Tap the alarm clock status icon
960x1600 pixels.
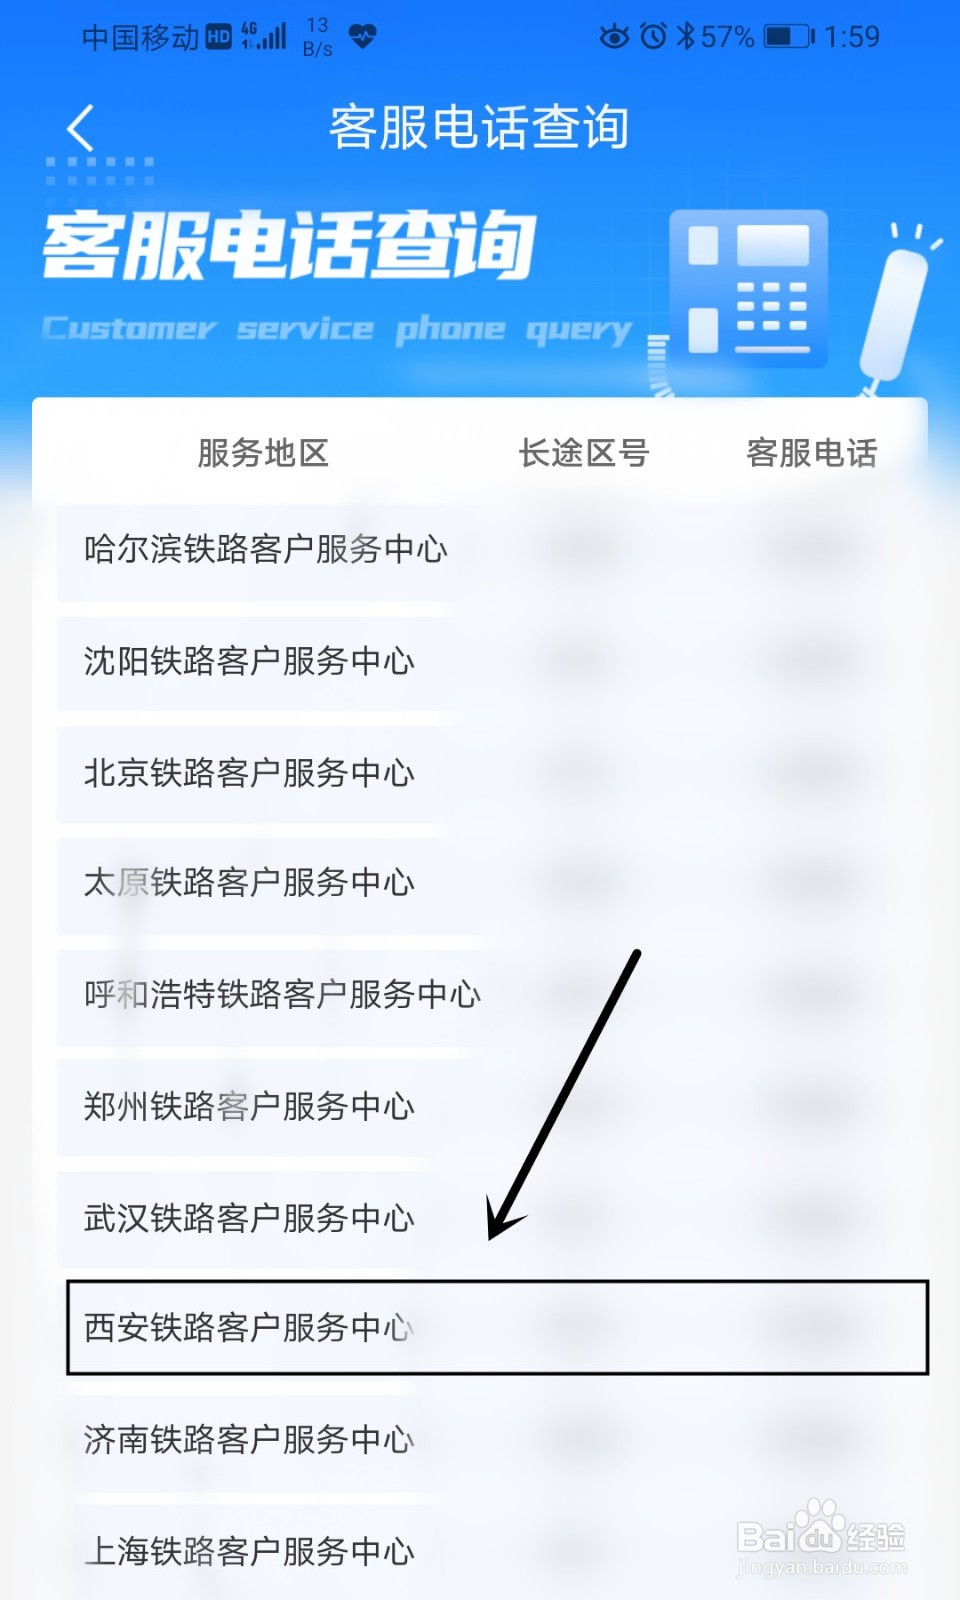[x=653, y=37]
